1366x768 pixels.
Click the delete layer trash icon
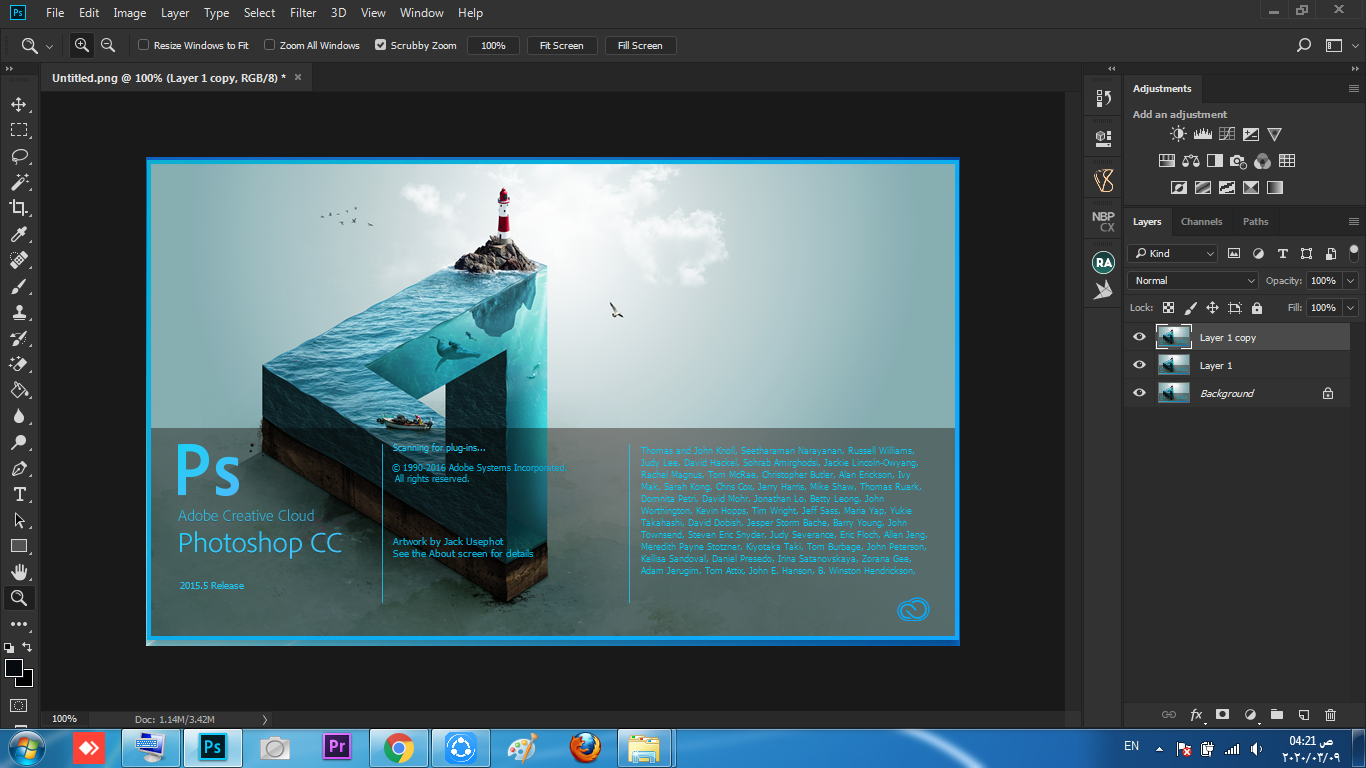1330,715
